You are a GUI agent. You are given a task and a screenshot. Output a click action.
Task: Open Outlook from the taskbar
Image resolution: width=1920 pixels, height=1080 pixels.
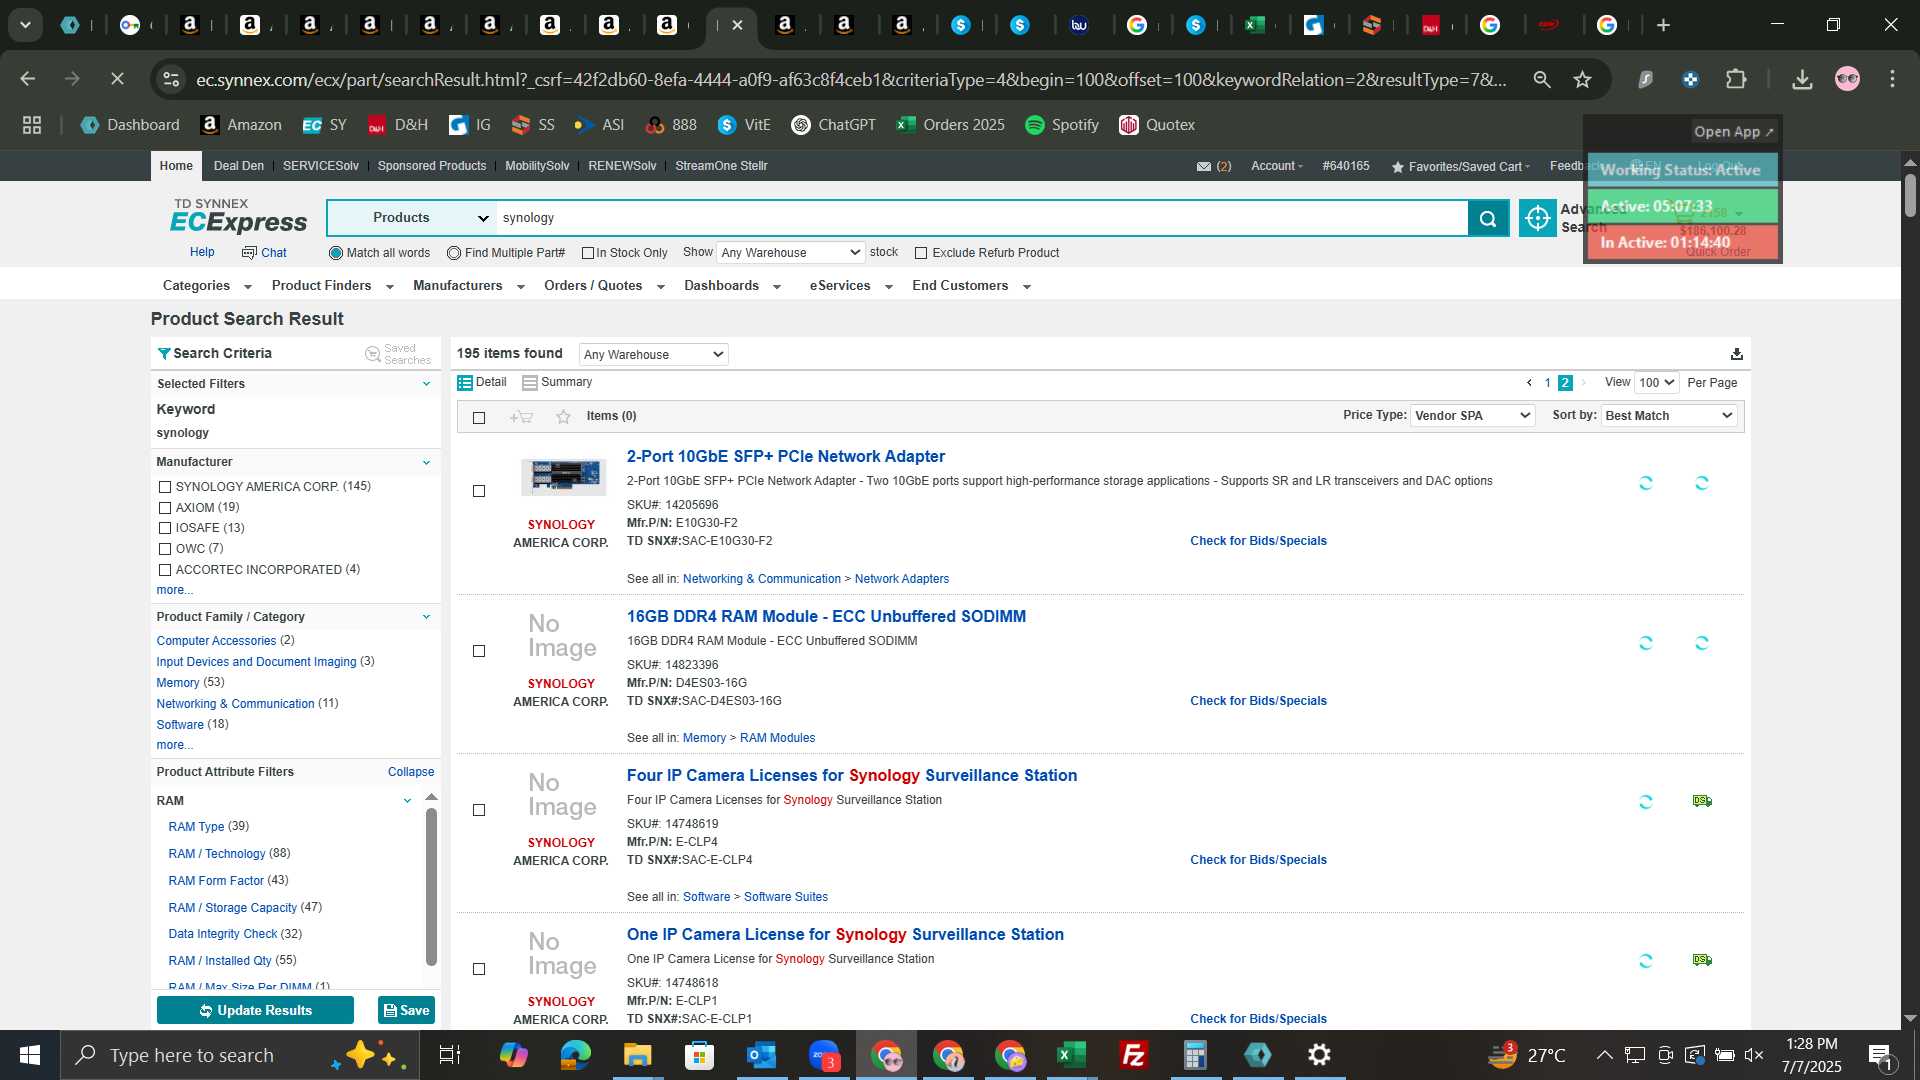761,1055
